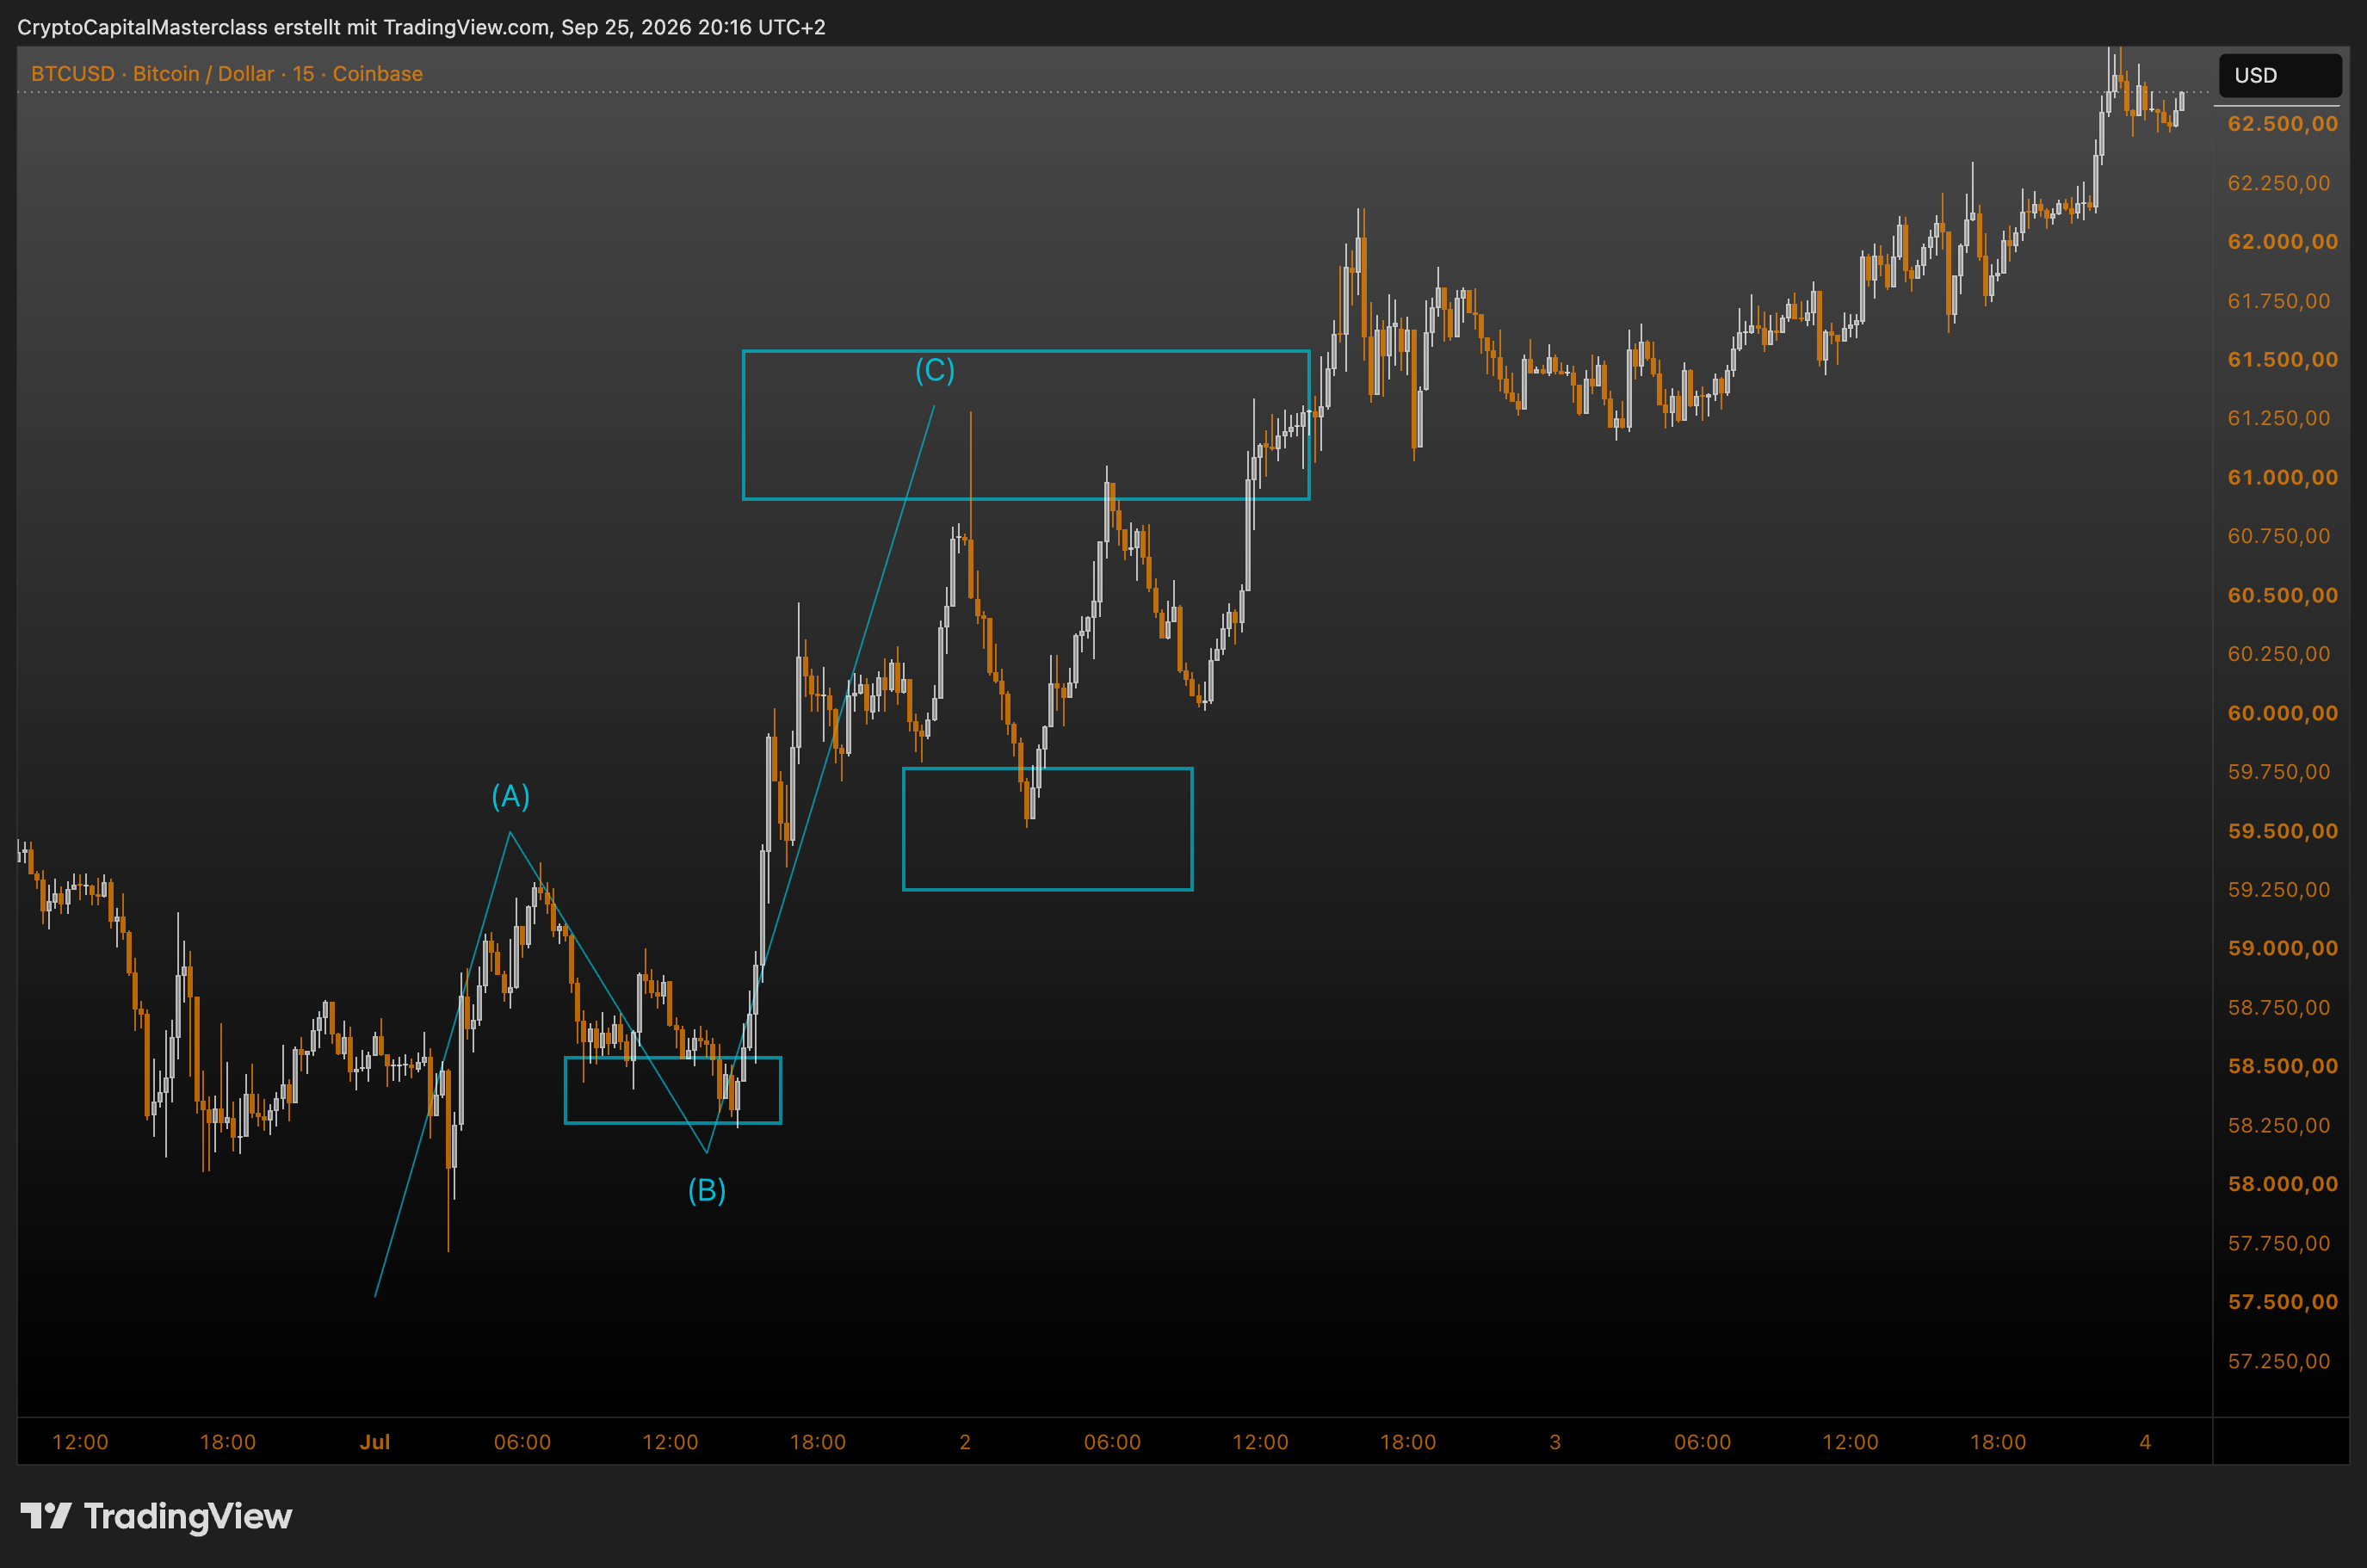The width and height of the screenshot is (2367, 1568).
Task: Click the 58.250,00 price axis label
Action: [x=2279, y=1125]
